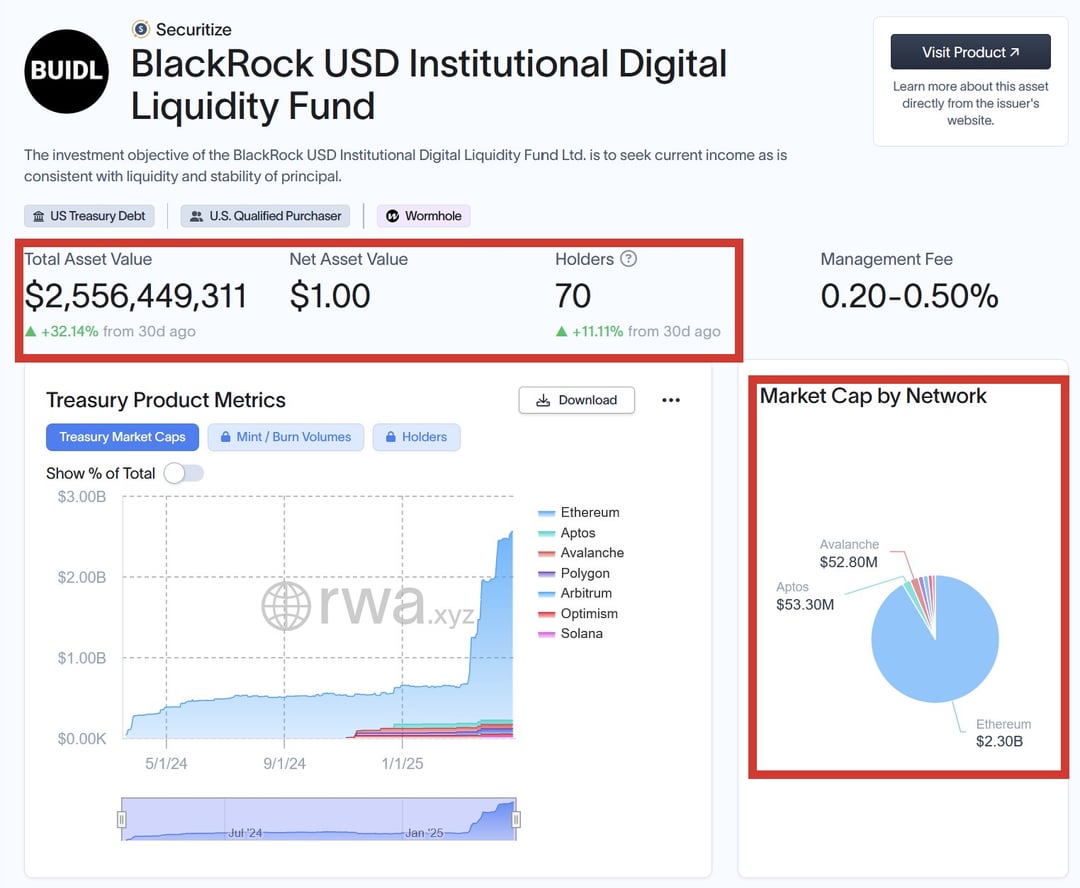Select the Treasury Market Caps tab
The image size is (1080, 888).
[123, 437]
